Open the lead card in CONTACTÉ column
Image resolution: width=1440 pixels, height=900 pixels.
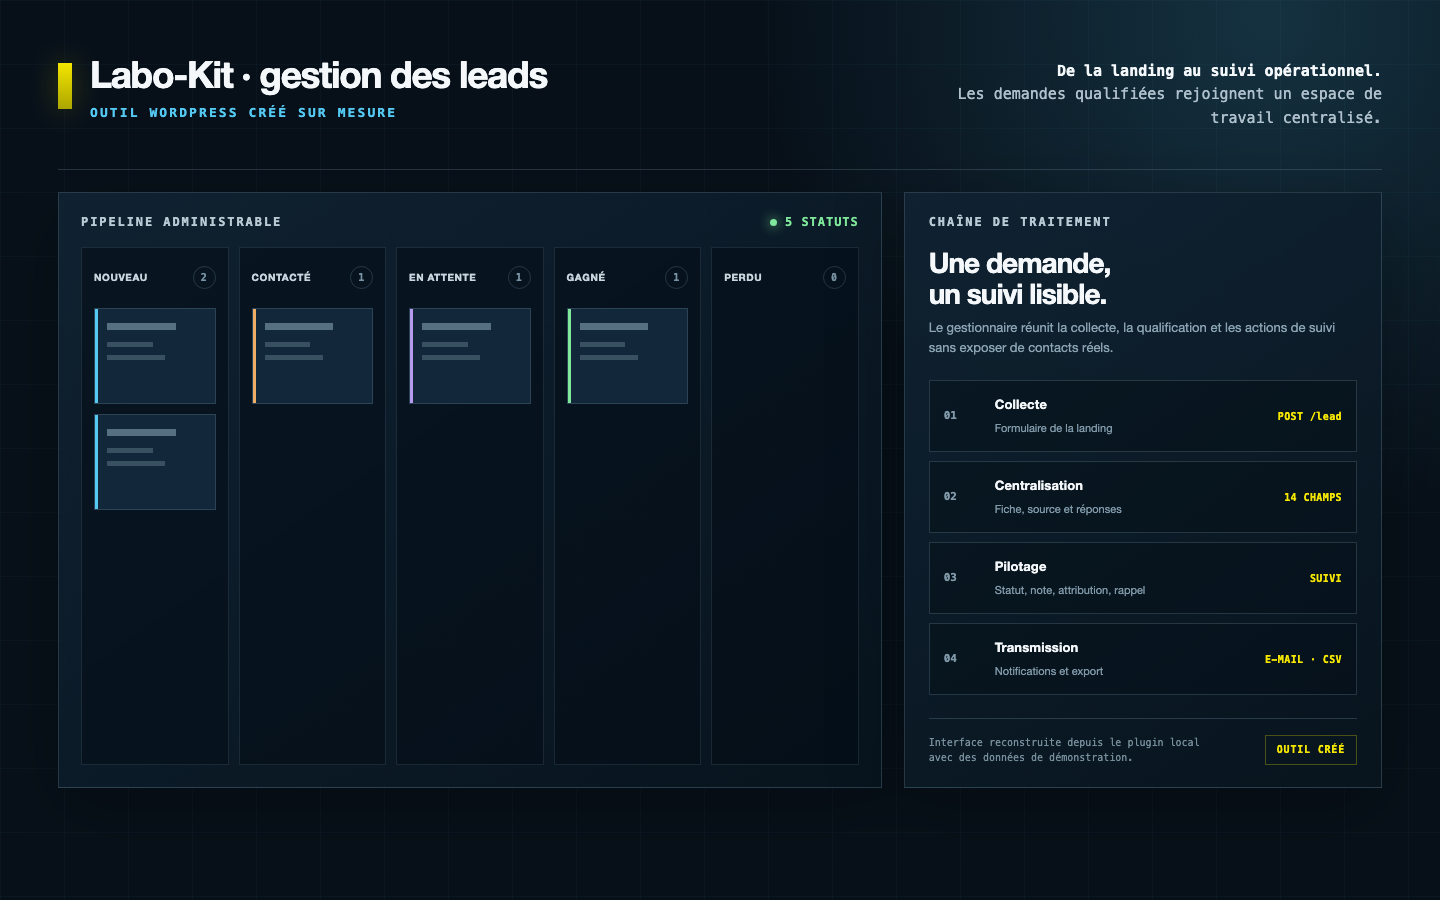coord(312,356)
